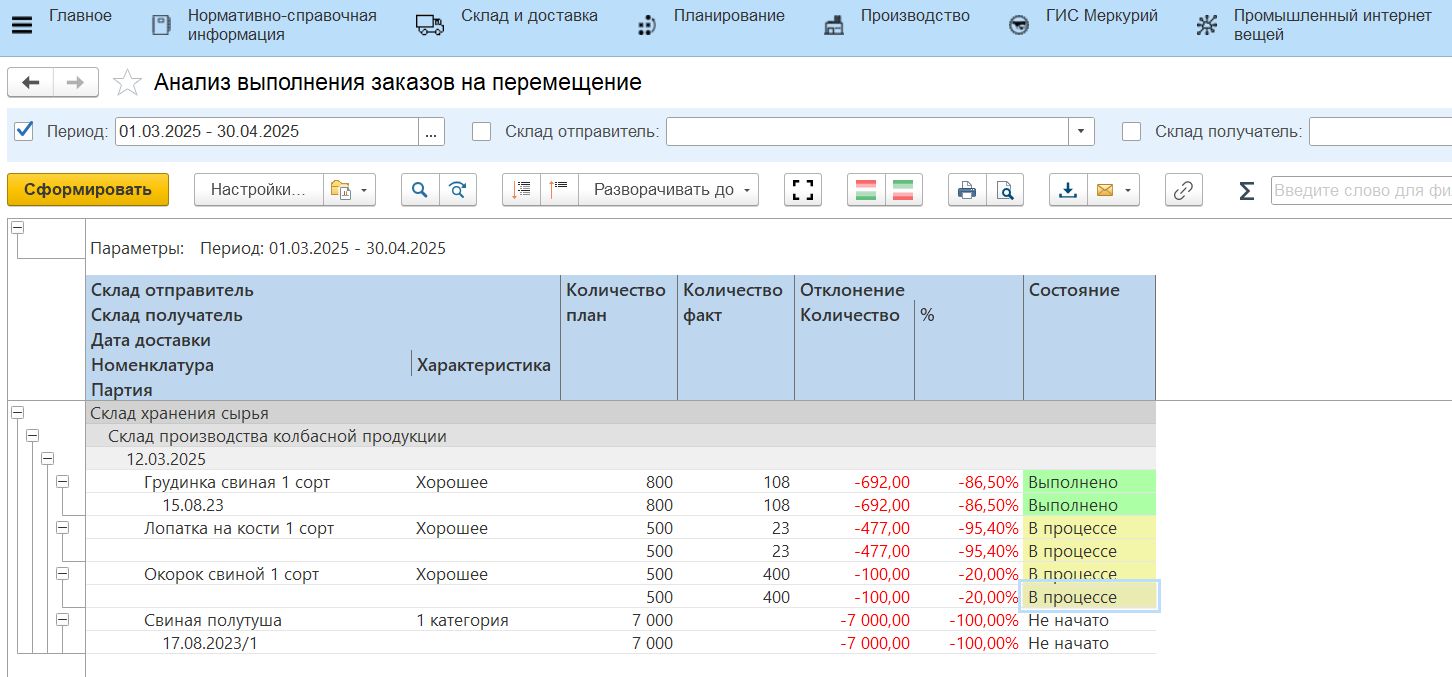1452x677 pixels.
Task: Enable the Склад отправитель checkbox
Action: click(482, 131)
